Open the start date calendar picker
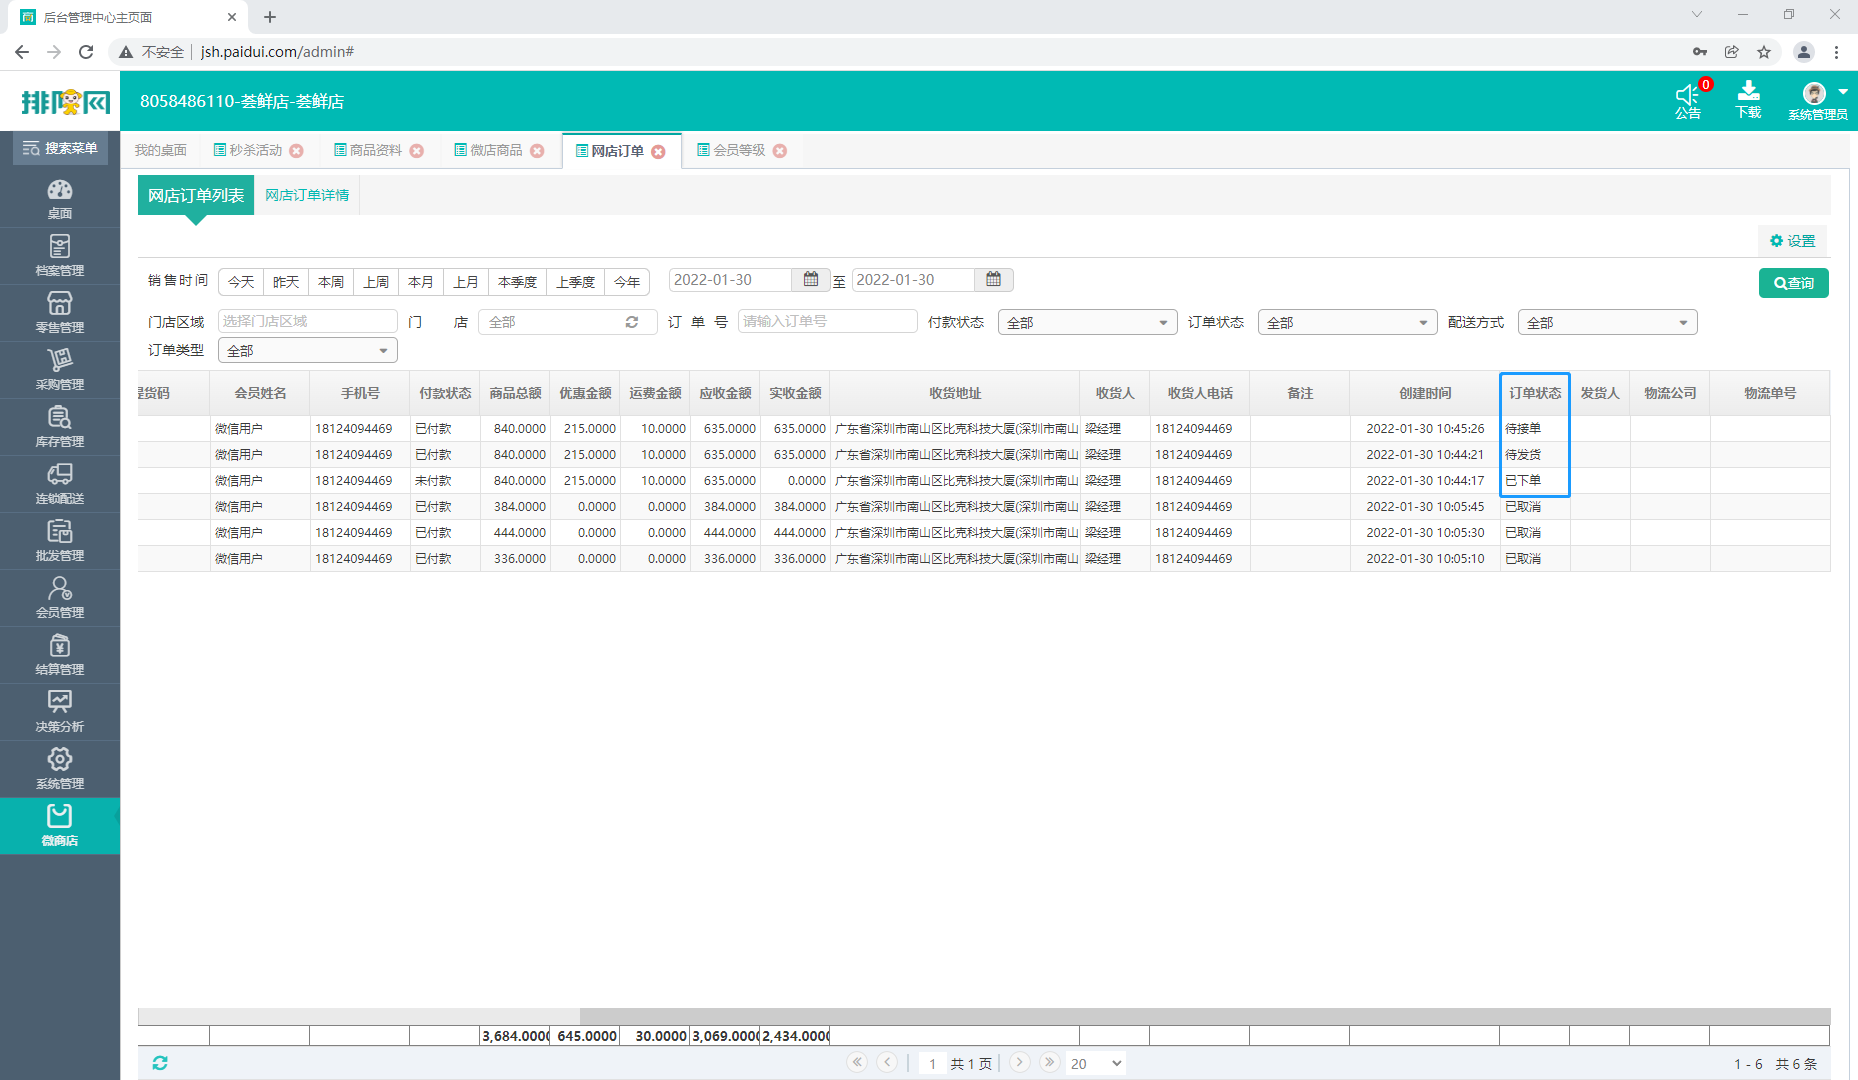Image resolution: width=1858 pixels, height=1080 pixels. click(811, 280)
